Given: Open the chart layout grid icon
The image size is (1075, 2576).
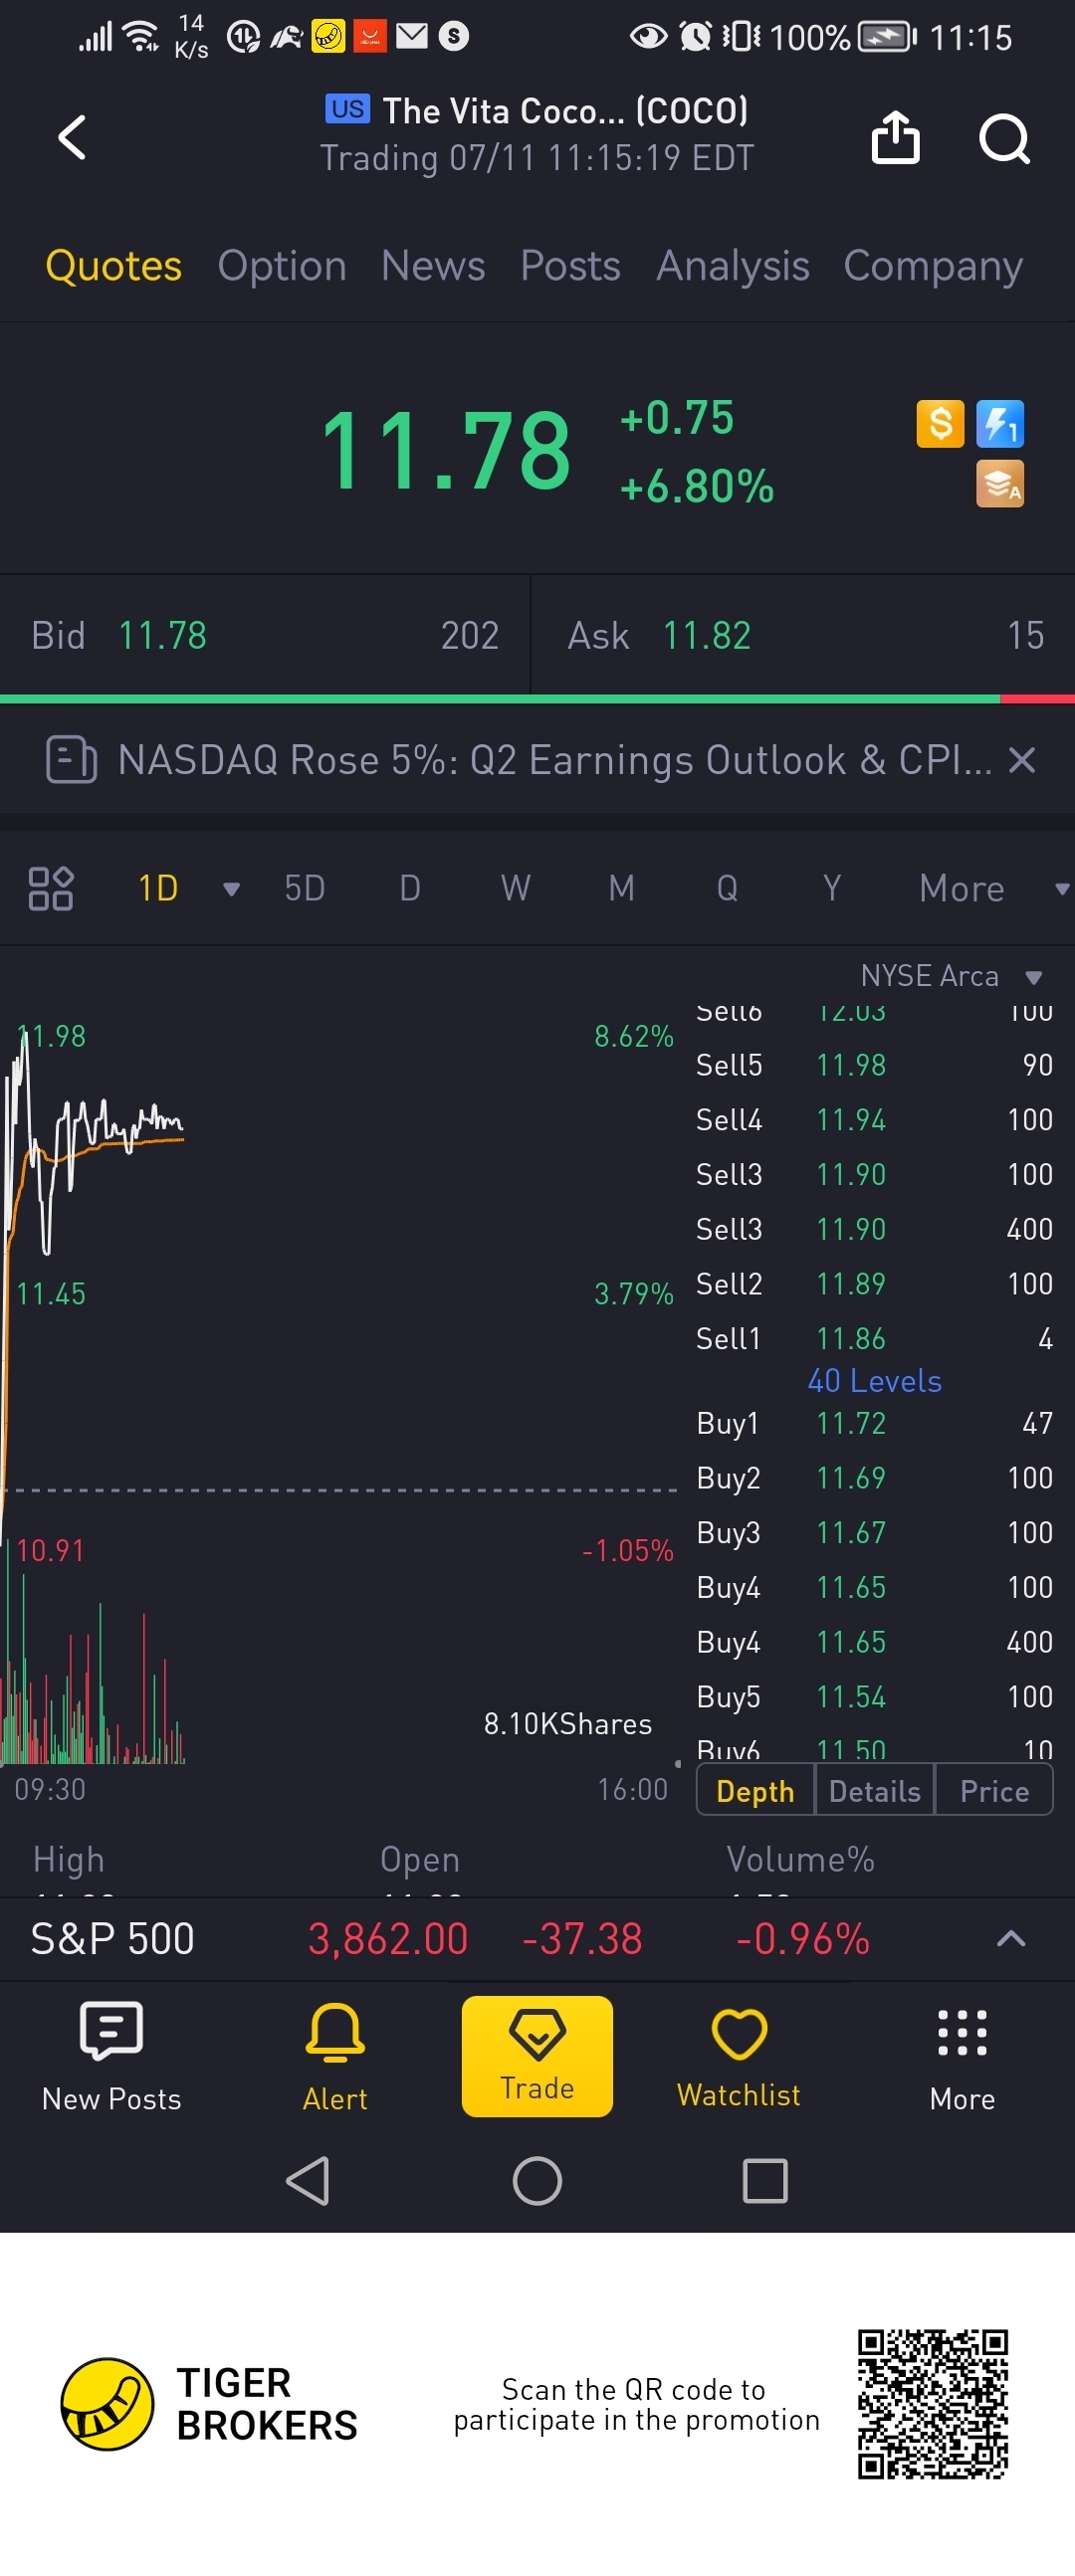Looking at the screenshot, I should tap(50, 888).
